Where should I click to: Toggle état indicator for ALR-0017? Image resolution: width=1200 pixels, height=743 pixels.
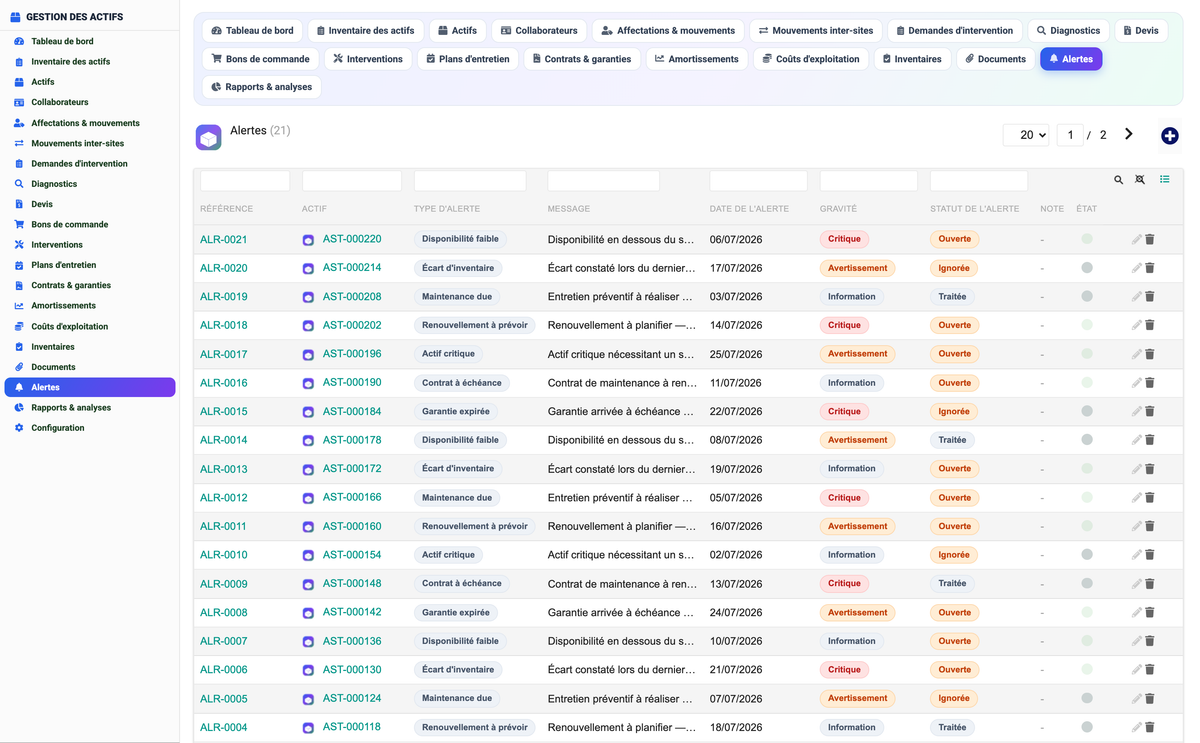tap(1087, 354)
